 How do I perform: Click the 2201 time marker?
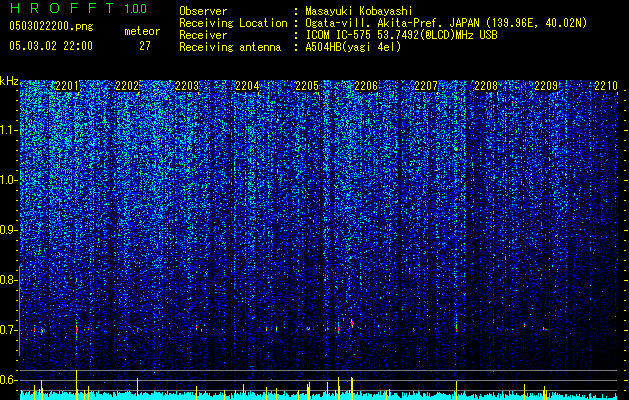(x=67, y=85)
